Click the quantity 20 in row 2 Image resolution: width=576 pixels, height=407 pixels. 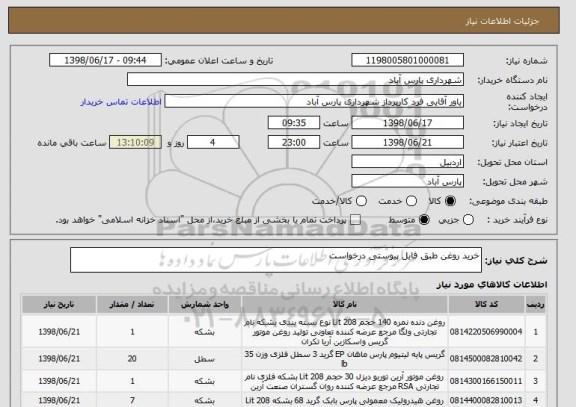click(132, 359)
